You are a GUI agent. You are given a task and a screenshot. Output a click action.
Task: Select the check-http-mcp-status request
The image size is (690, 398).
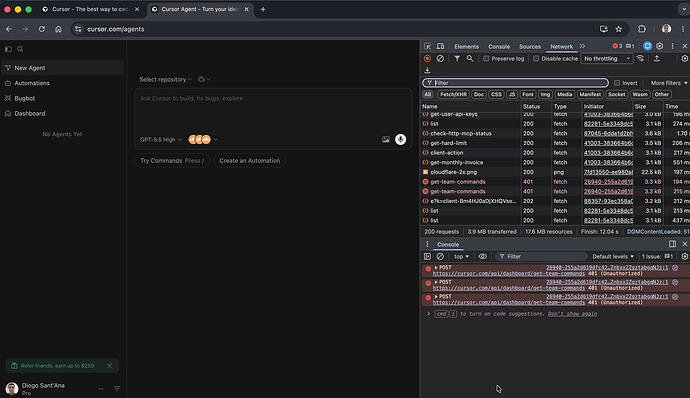pos(555,133)
